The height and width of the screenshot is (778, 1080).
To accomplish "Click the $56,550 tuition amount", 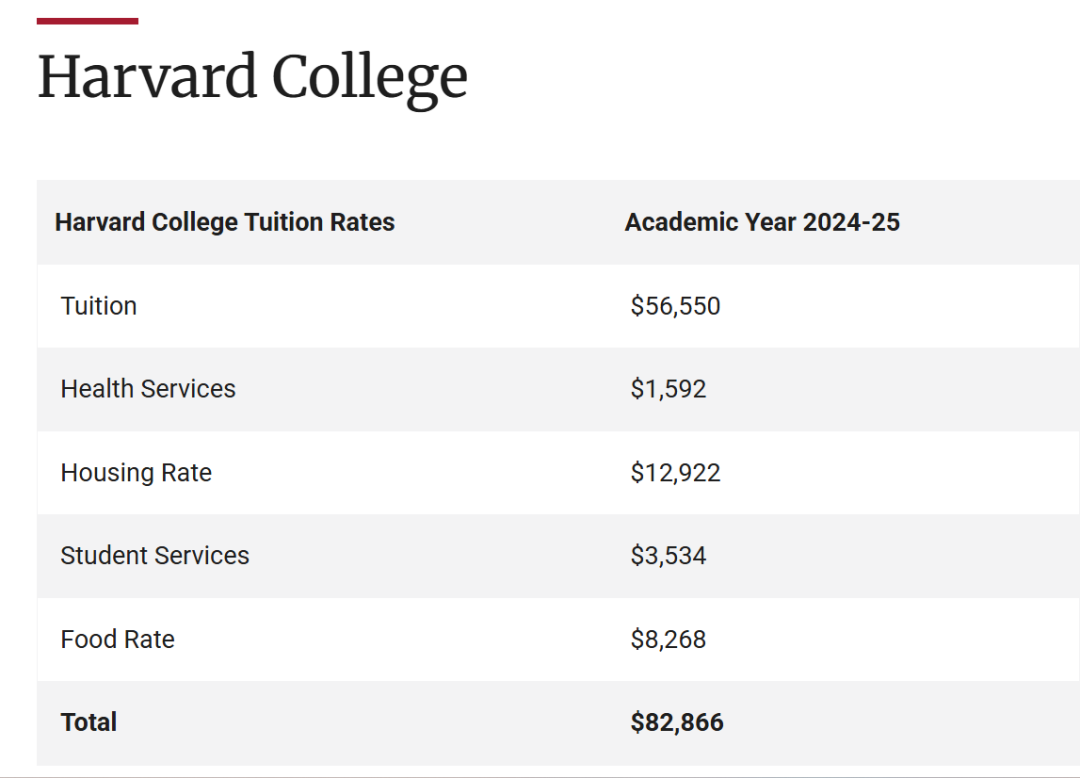I will pyautogui.click(x=675, y=306).
